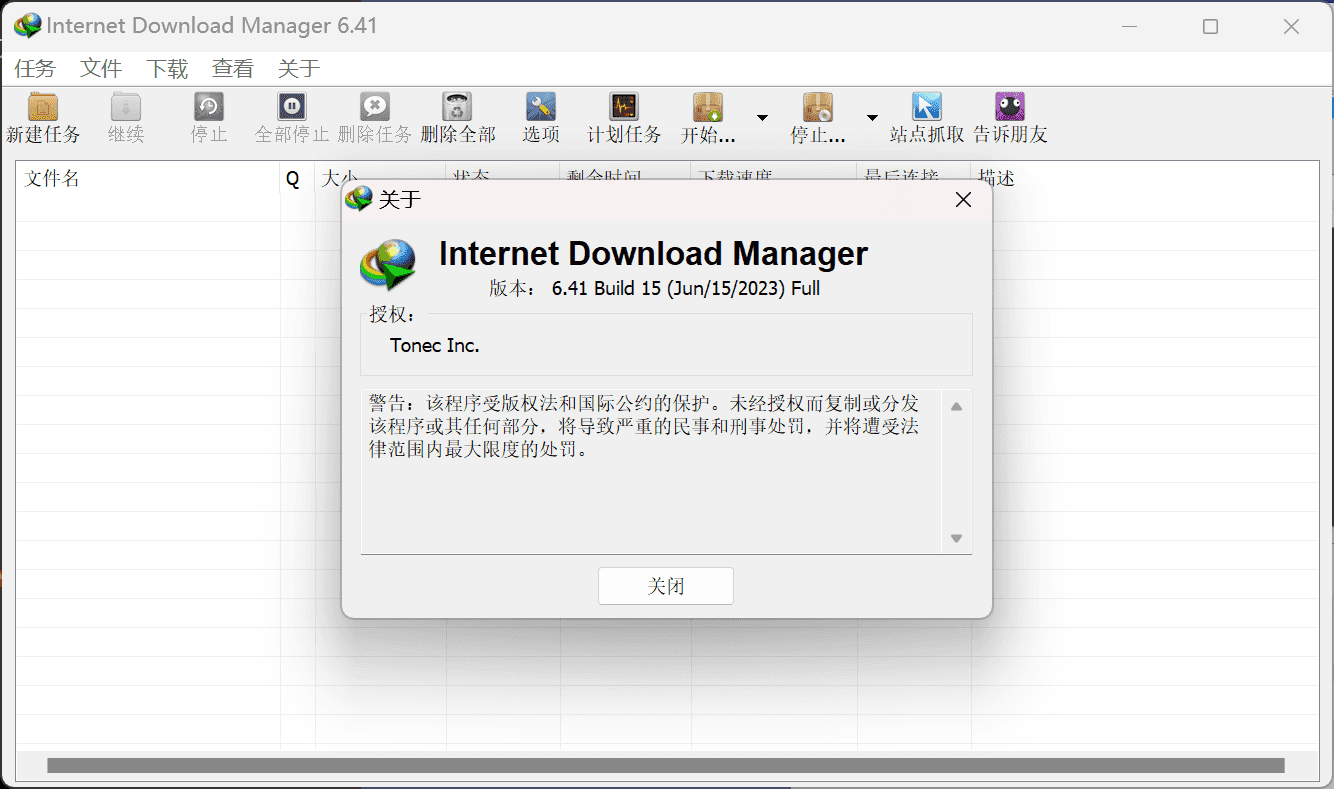
Task: Click the IDM icon in the 关于 dialog title
Action: click(358, 199)
